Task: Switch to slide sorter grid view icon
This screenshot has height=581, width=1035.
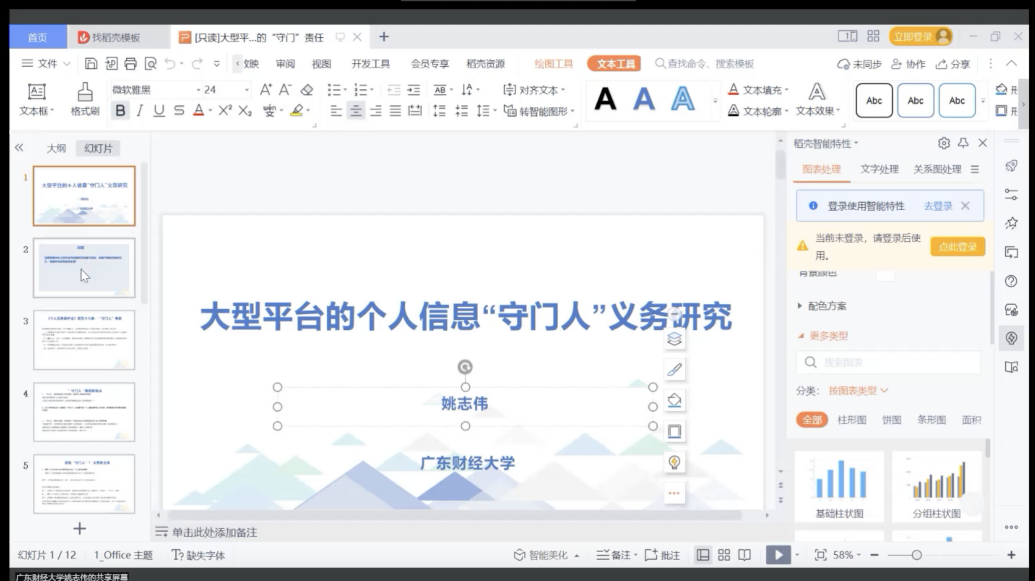Action: pos(724,555)
